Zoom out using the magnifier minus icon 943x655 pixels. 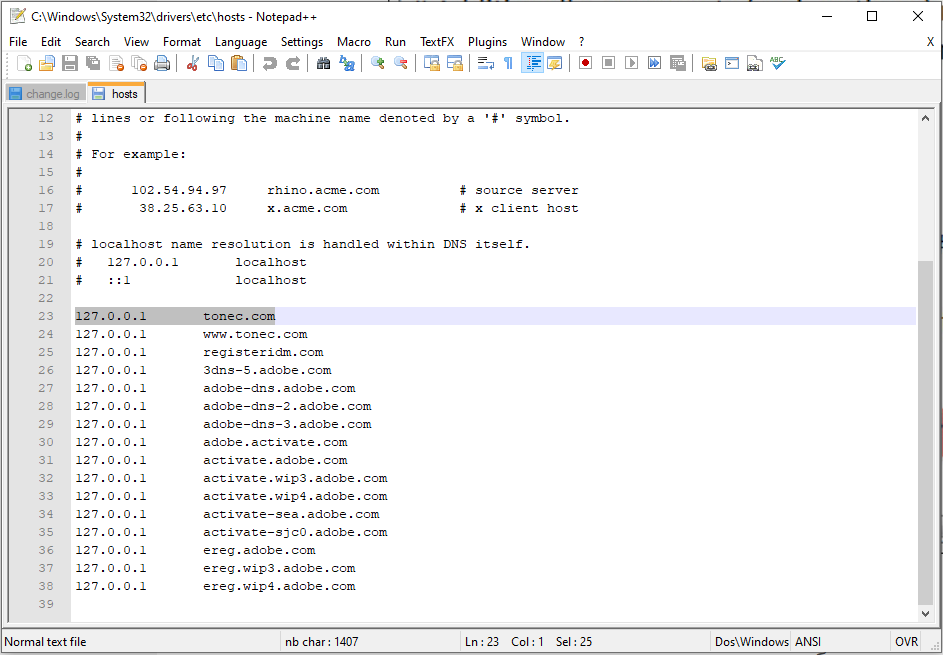pyautogui.click(x=401, y=63)
